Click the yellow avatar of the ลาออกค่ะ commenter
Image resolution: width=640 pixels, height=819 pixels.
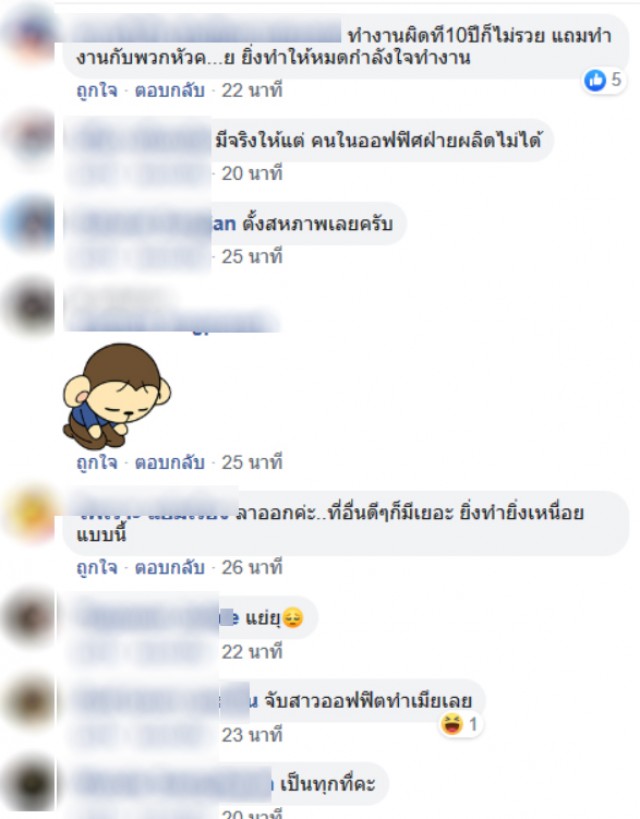31,513
